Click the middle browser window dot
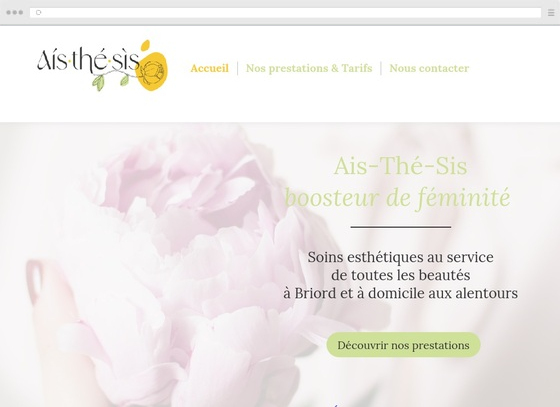 (x=15, y=12)
